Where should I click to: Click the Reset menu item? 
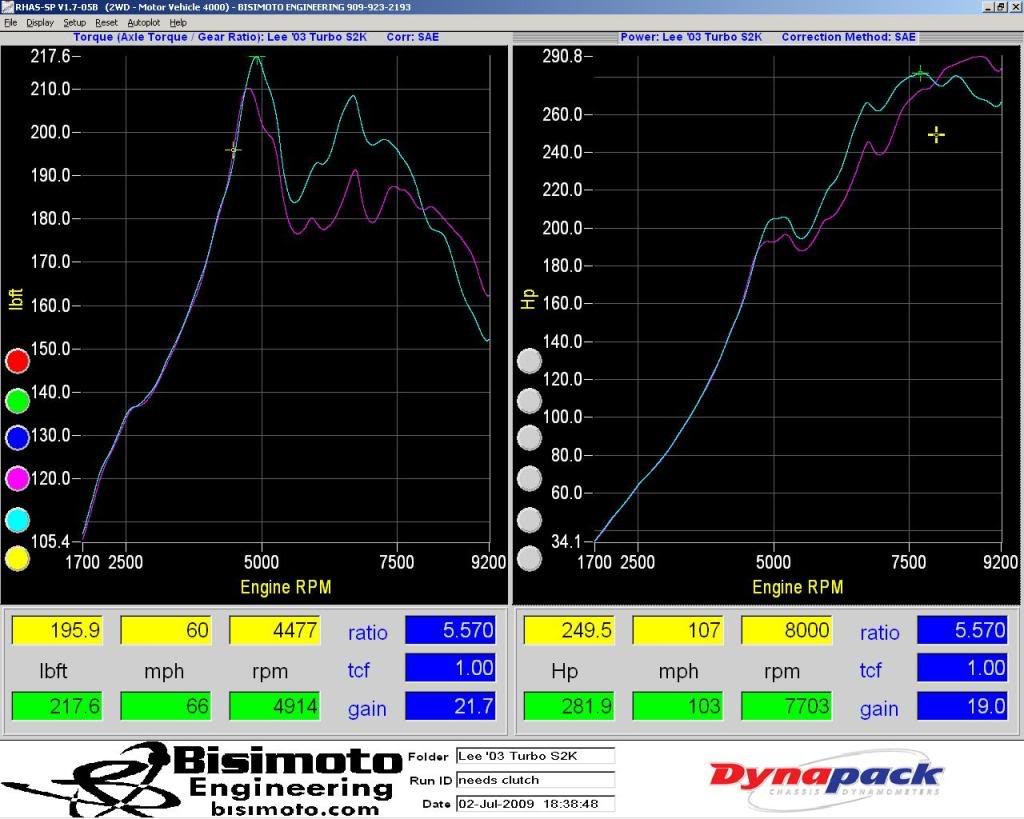point(106,22)
